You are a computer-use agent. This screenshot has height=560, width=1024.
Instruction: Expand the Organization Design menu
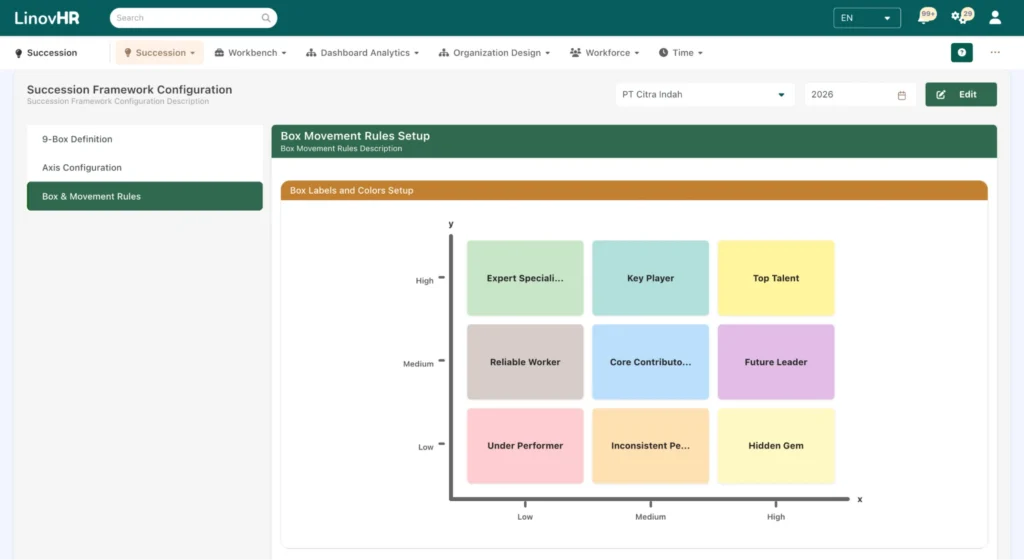click(494, 53)
